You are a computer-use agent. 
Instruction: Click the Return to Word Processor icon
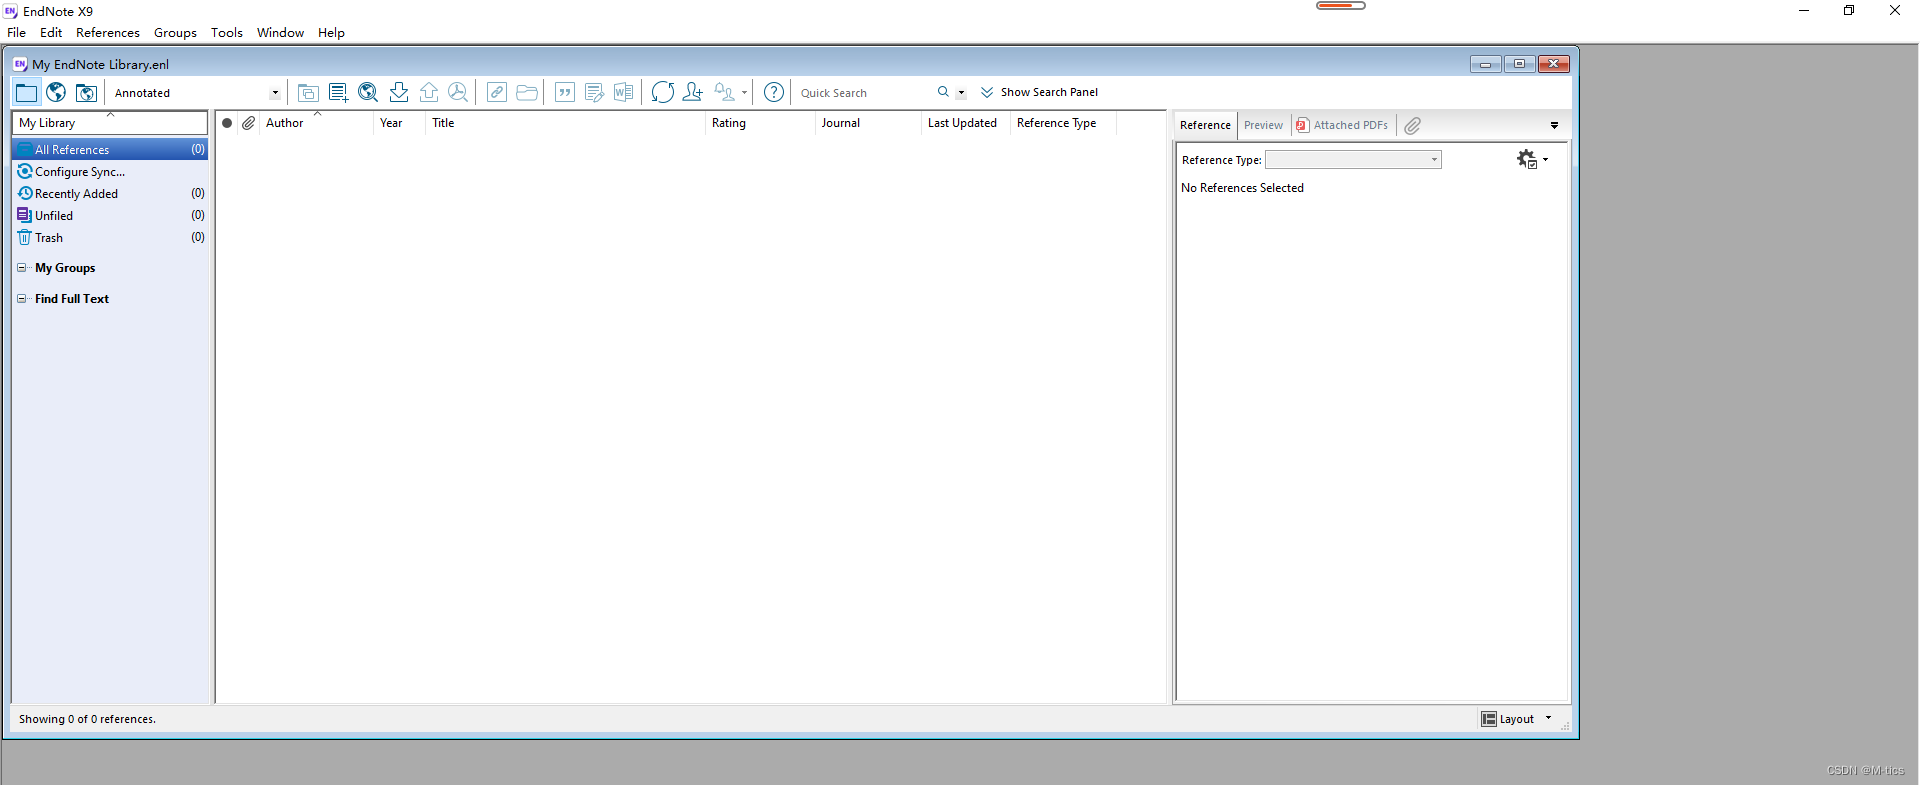point(624,93)
